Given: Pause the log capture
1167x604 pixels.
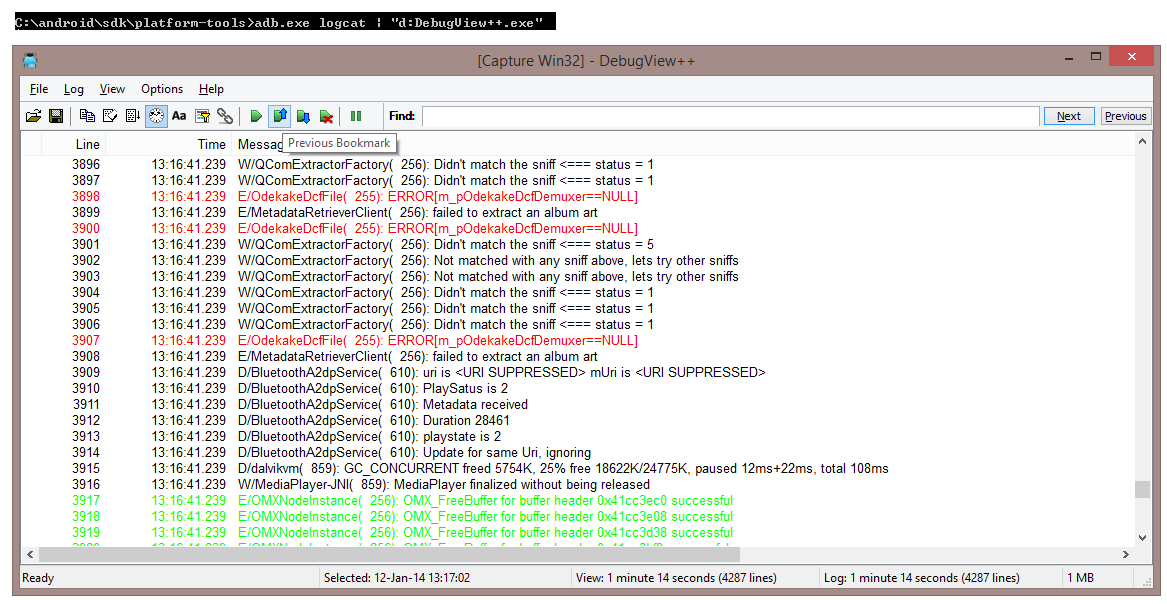Looking at the screenshot, I should coord(356,115).
